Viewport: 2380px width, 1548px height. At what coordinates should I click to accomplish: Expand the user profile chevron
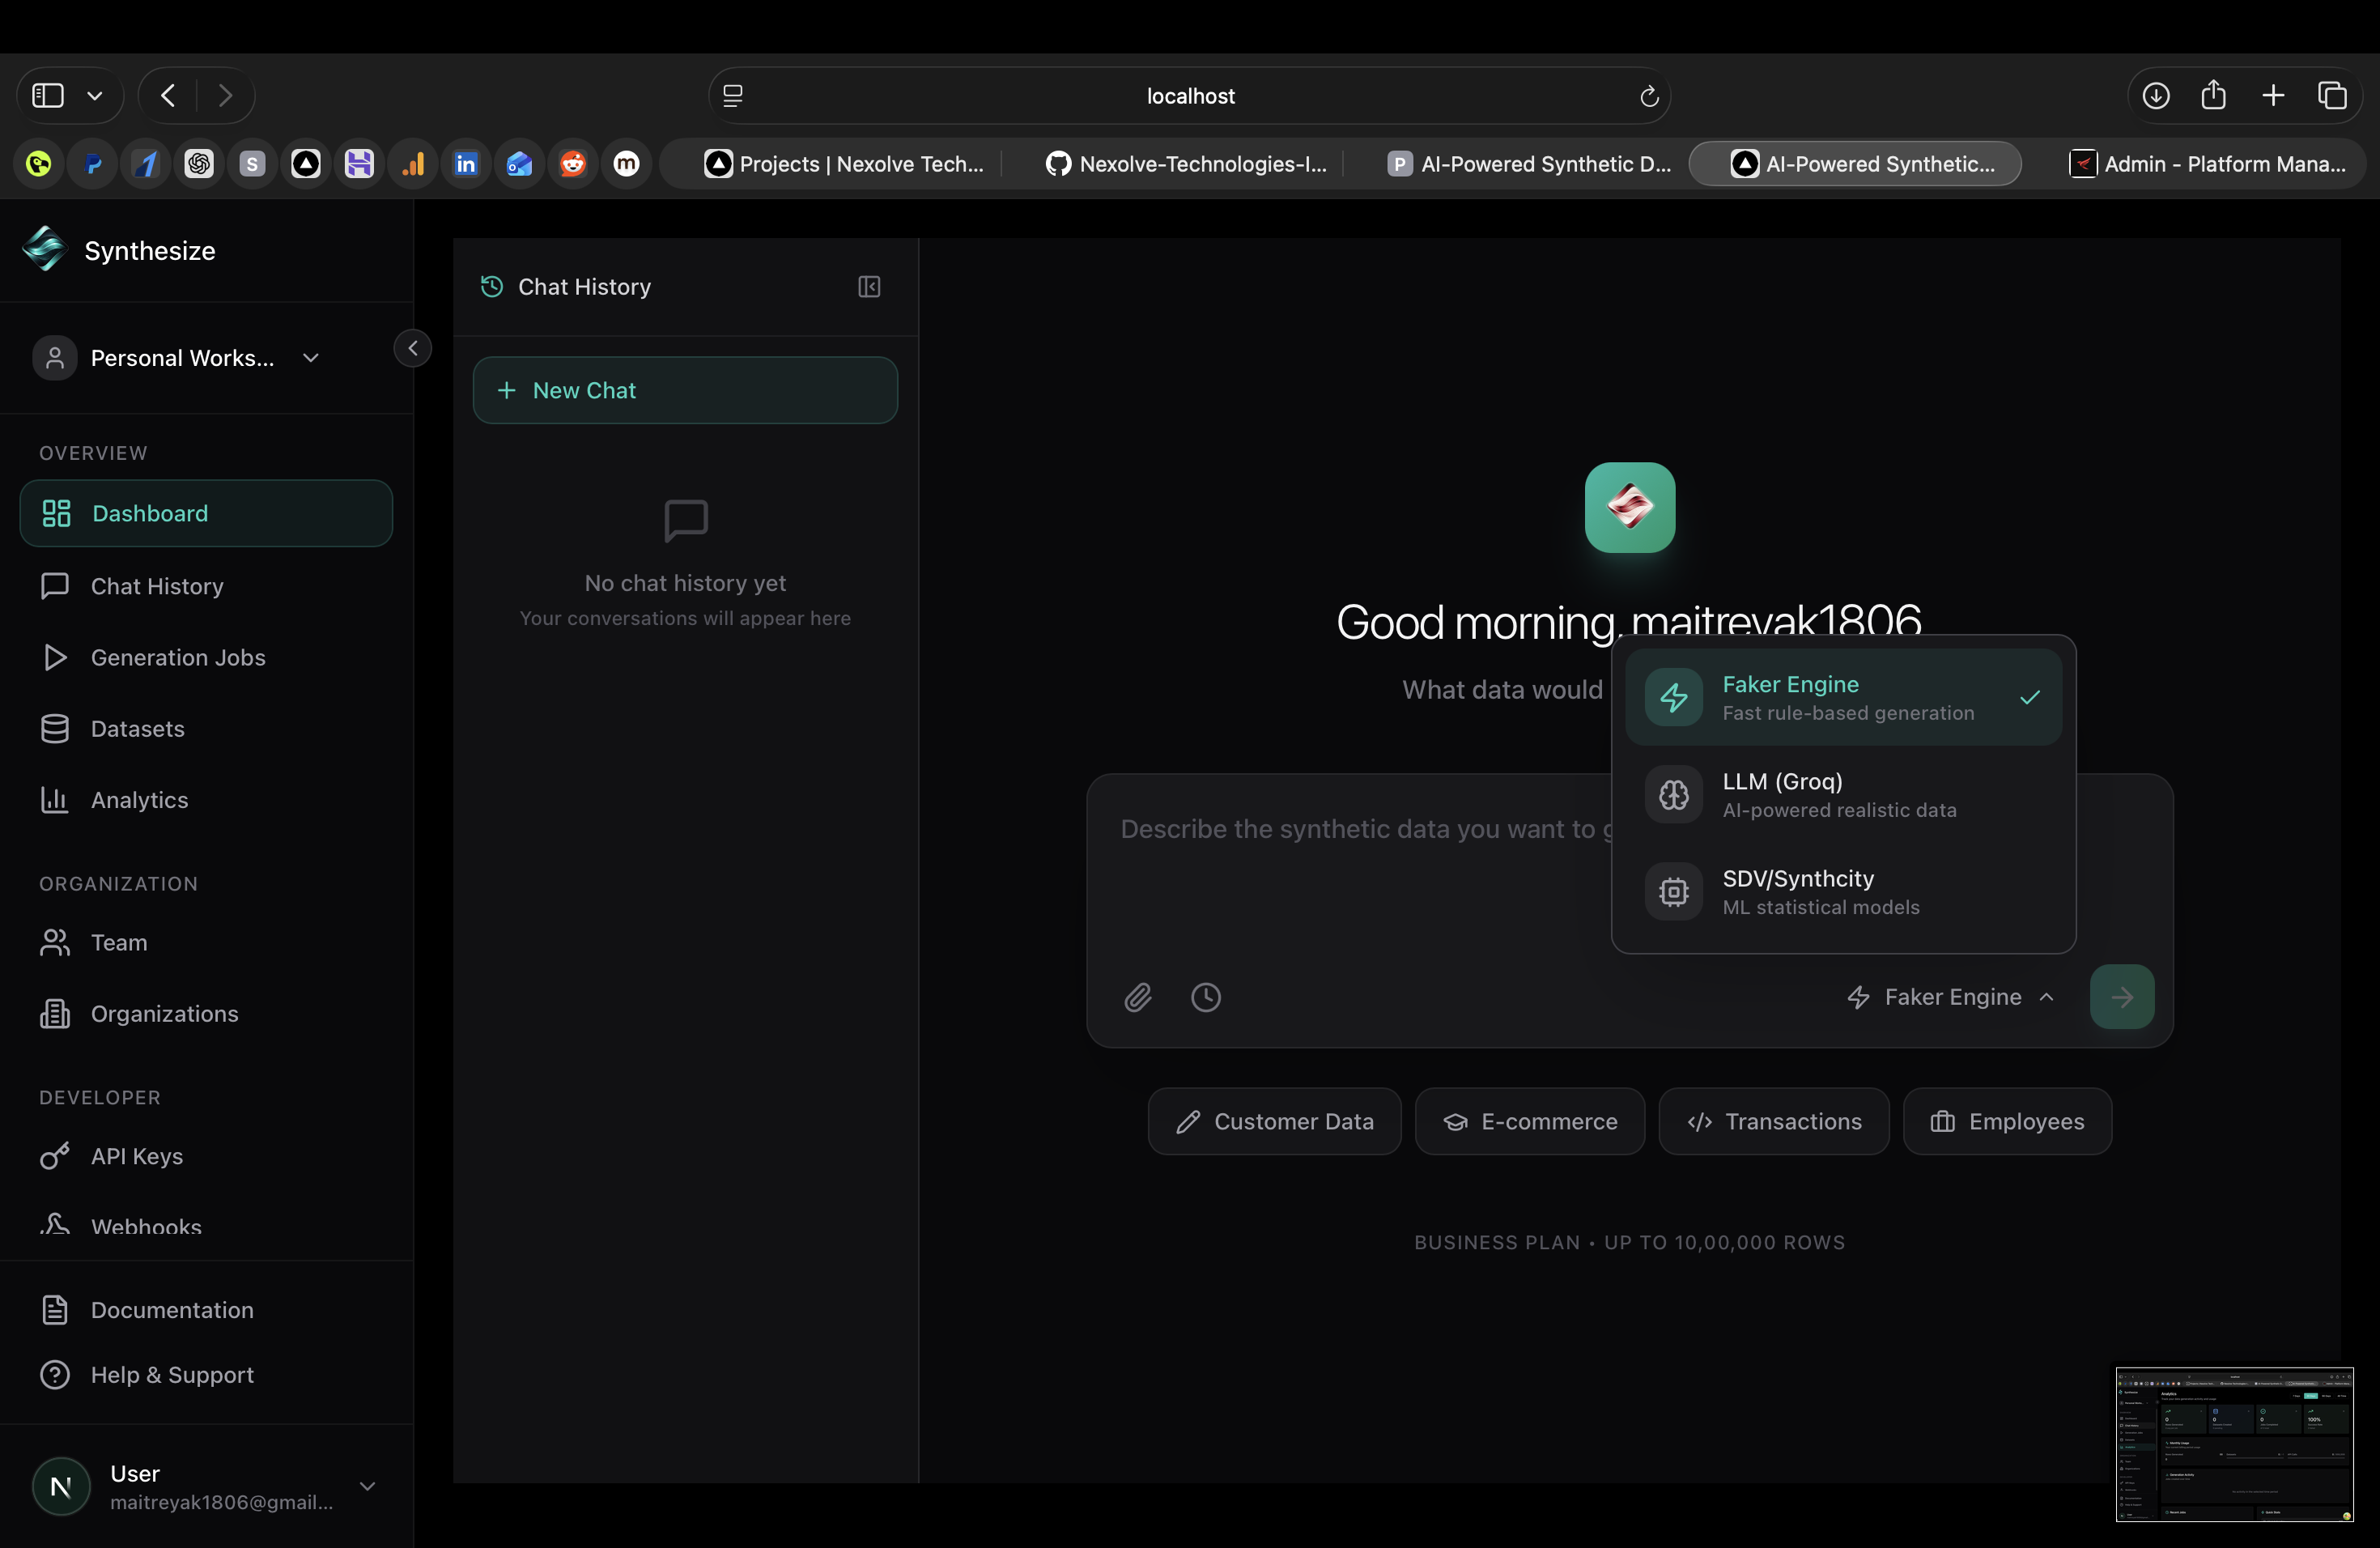(x=367, y=1487)
